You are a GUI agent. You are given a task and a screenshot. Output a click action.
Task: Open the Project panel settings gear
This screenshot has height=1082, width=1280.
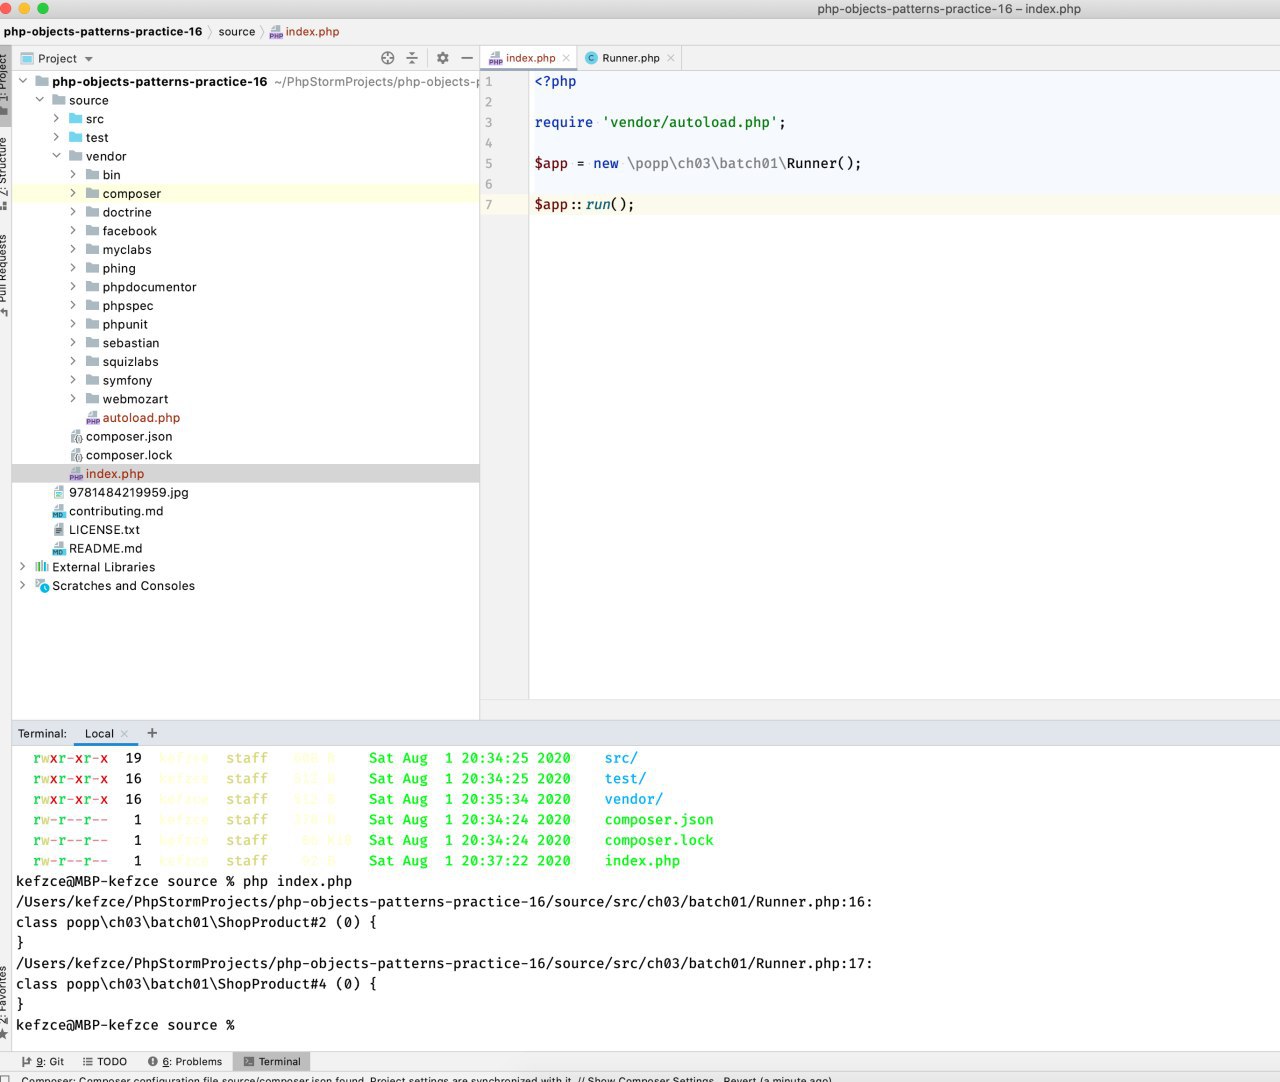tap(443, 58)
